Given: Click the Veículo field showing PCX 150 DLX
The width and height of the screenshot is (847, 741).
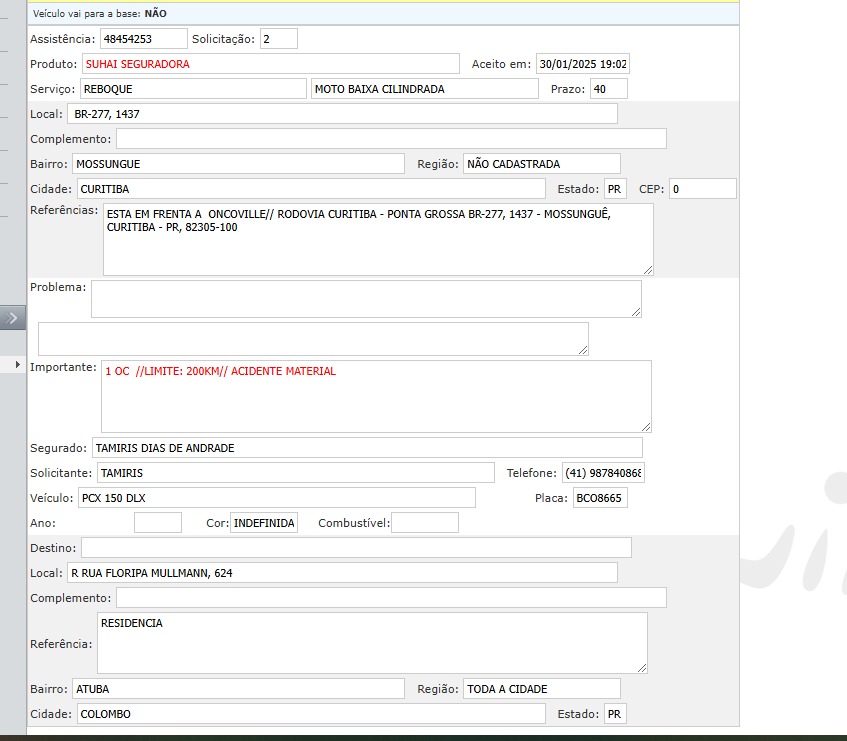Looking at the screenshot, I should [276, 498].
